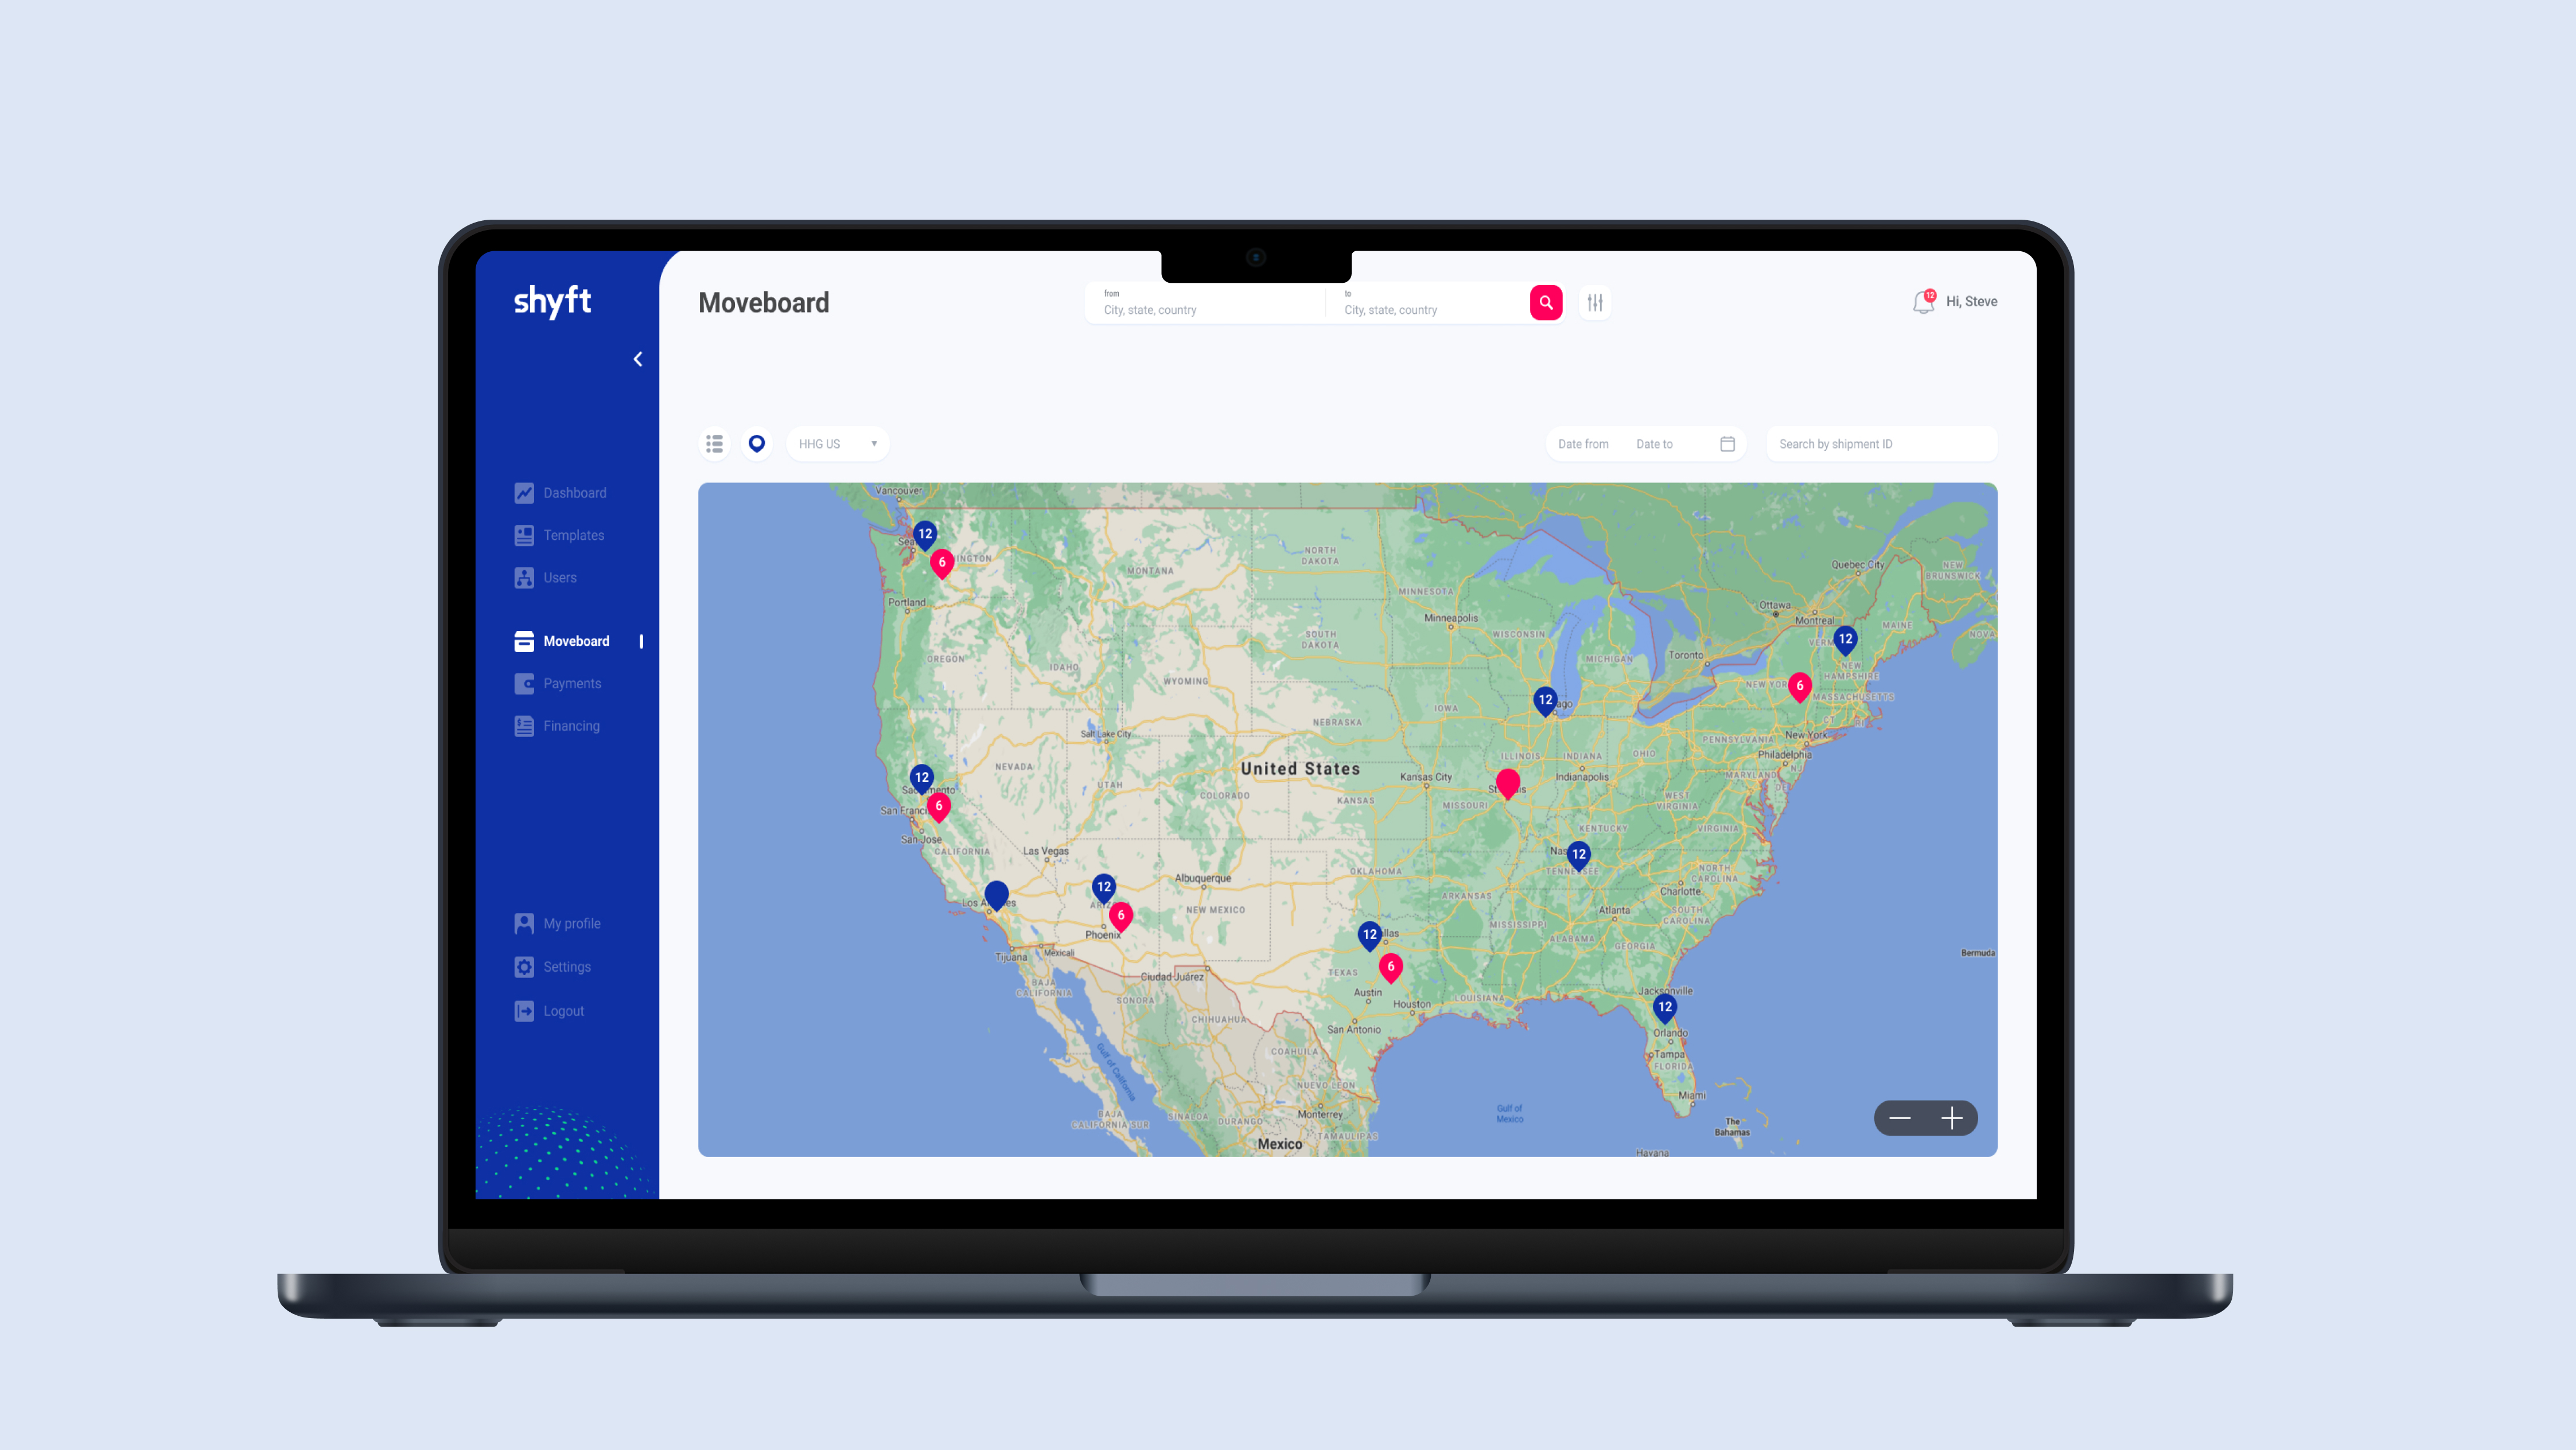Select blue 12 marker near Jacksonville

1664,1008
